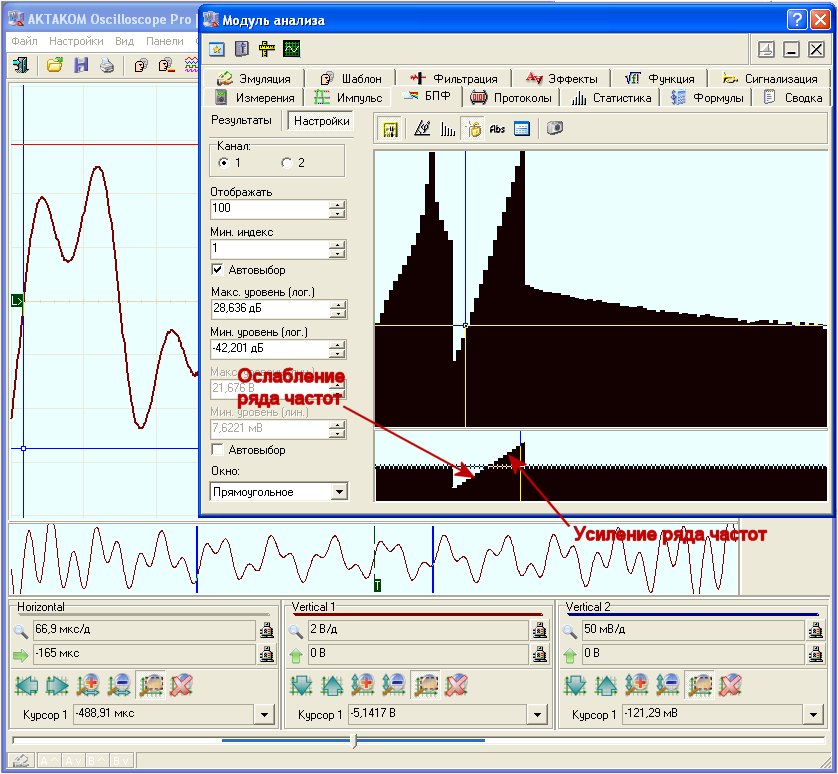Open the Файл menu
This screenshot has width=838, height=774.
click(25, 41)
